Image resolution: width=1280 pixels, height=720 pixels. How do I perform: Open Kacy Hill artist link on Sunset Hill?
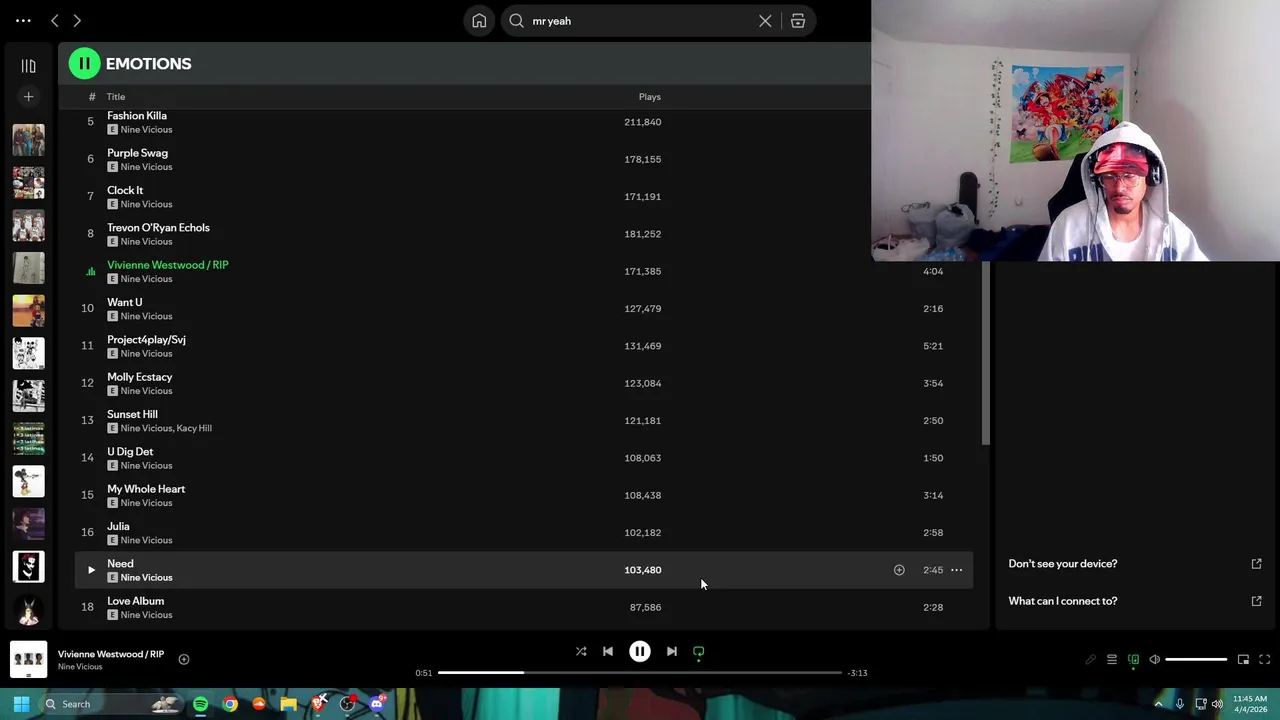(194, 428)
